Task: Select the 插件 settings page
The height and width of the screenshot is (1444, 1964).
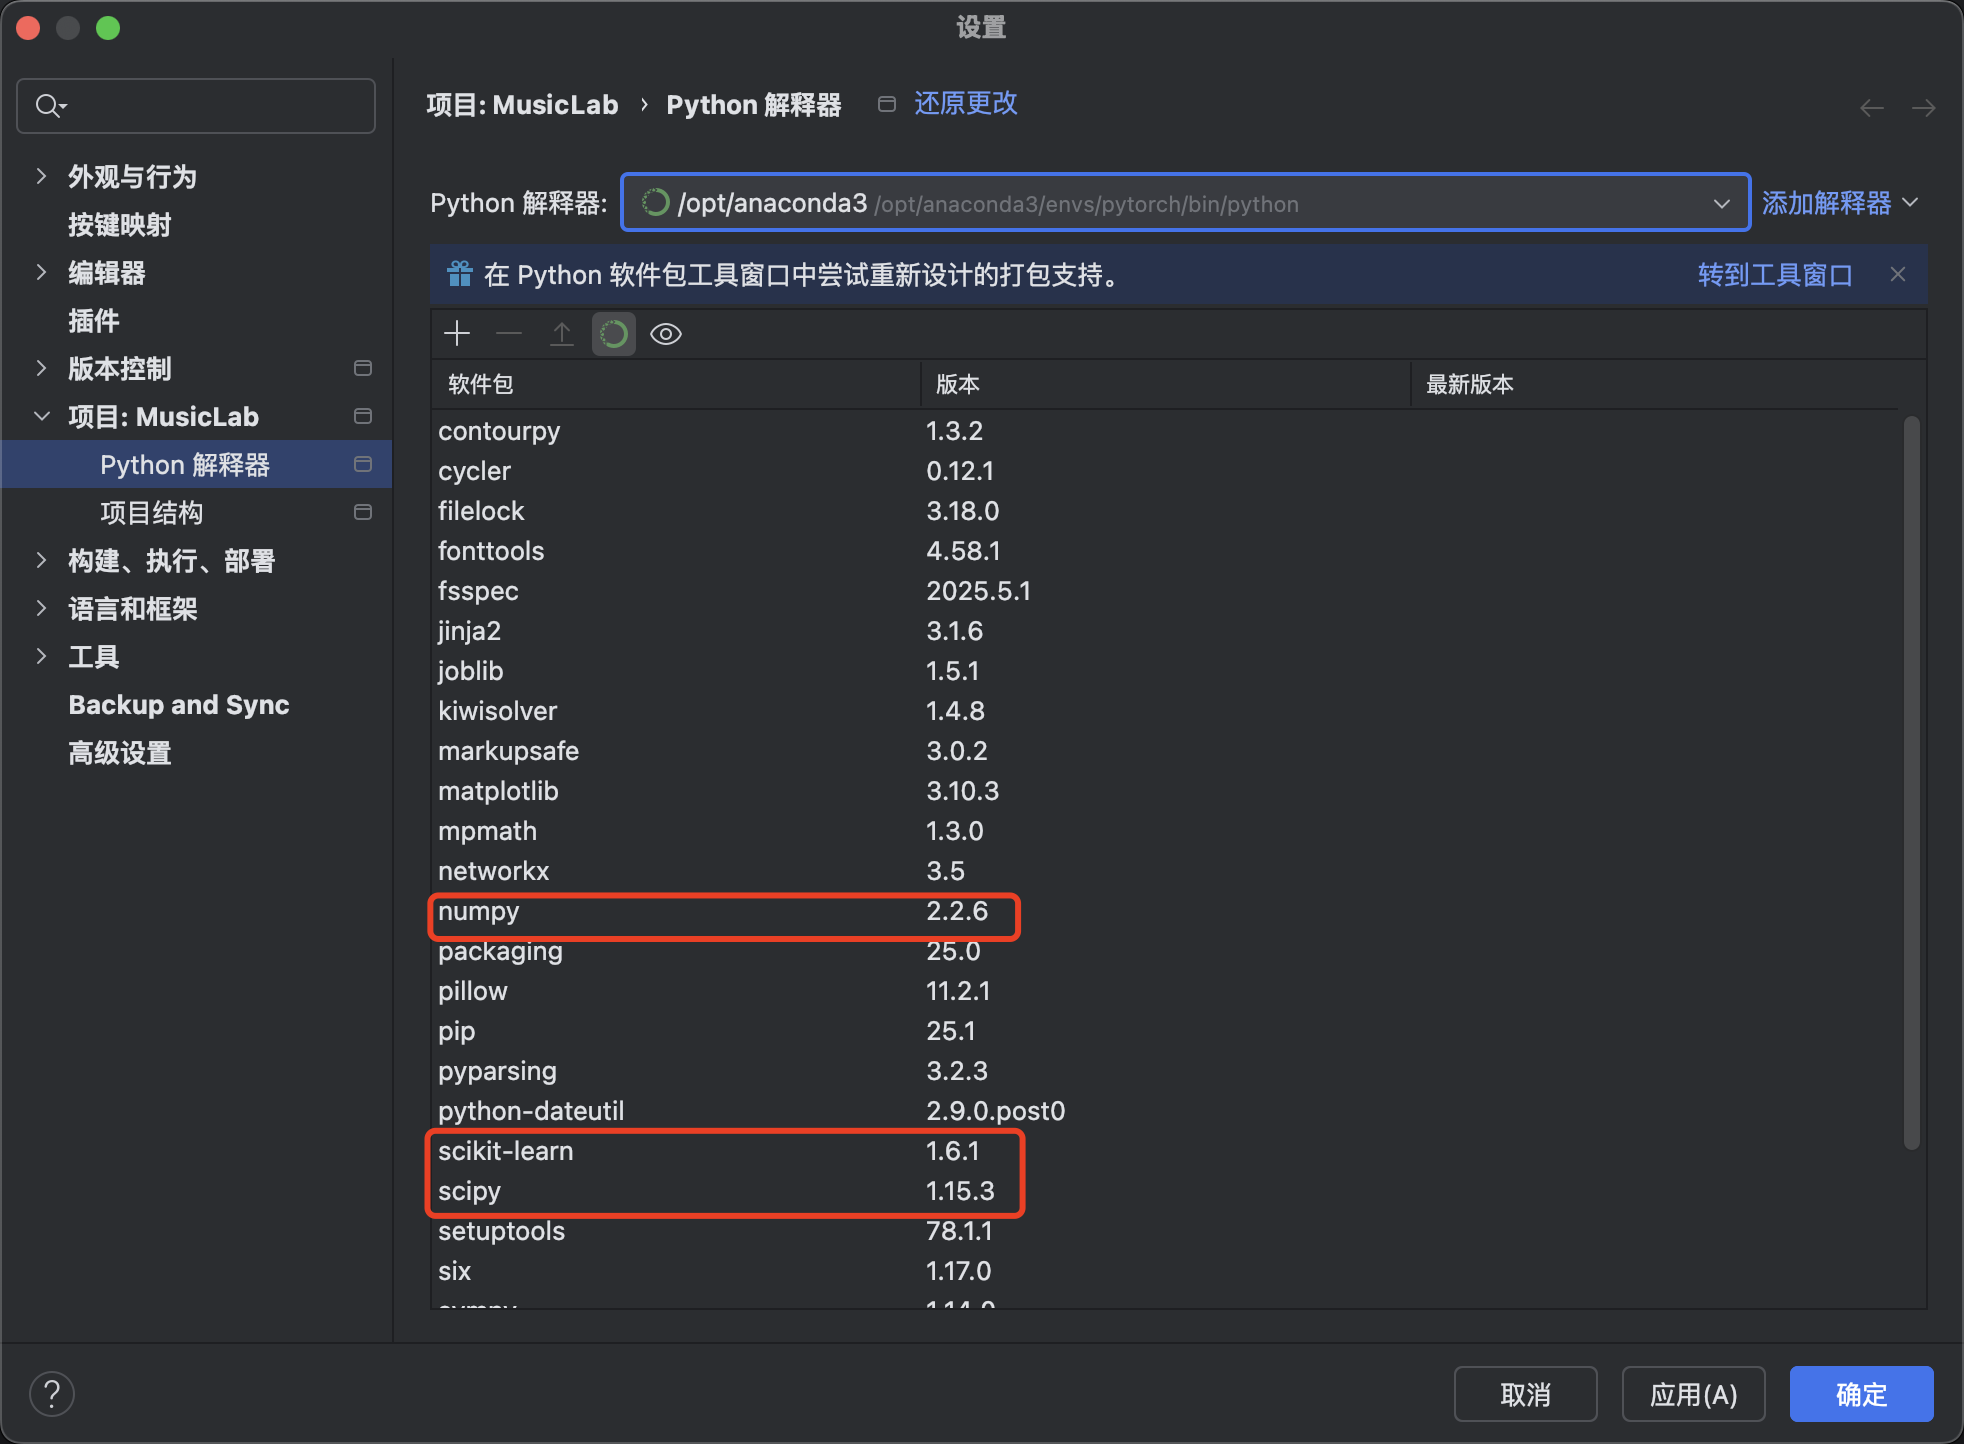Action: tap(94, 321)
